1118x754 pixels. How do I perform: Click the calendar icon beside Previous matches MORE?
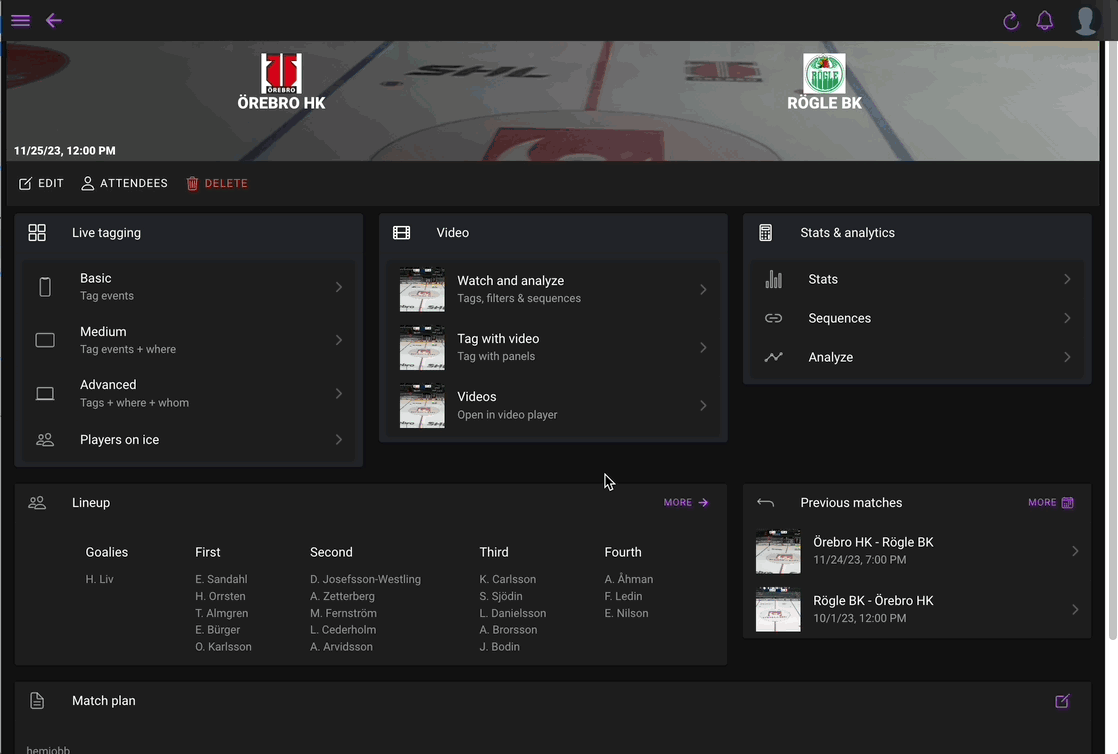coord(1067,503)
